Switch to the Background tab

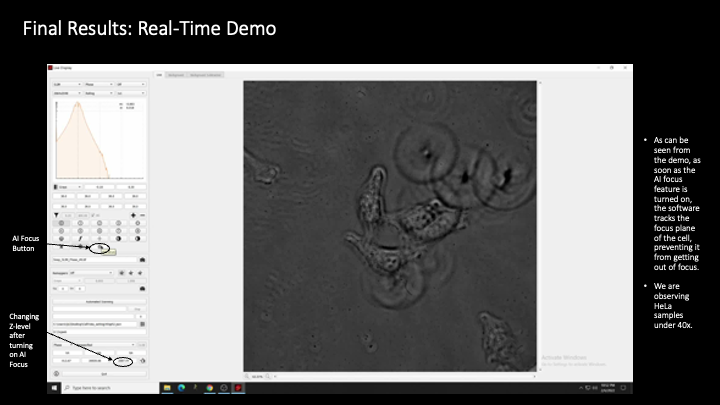click(176, 74)
